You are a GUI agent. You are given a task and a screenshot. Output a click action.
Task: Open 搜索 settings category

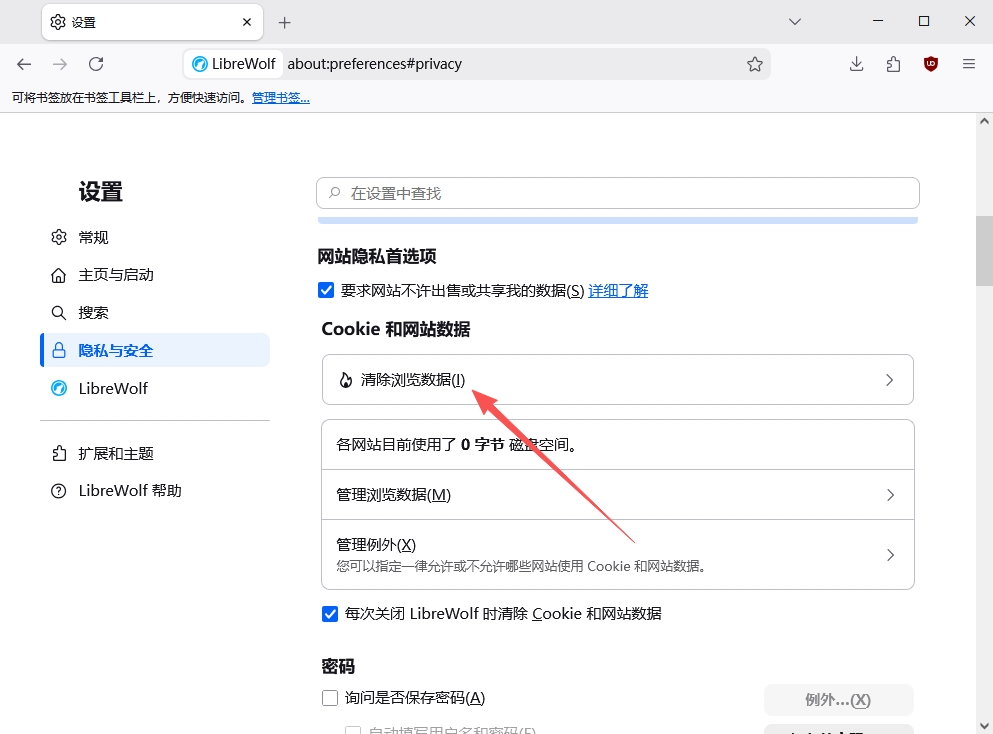155,313
